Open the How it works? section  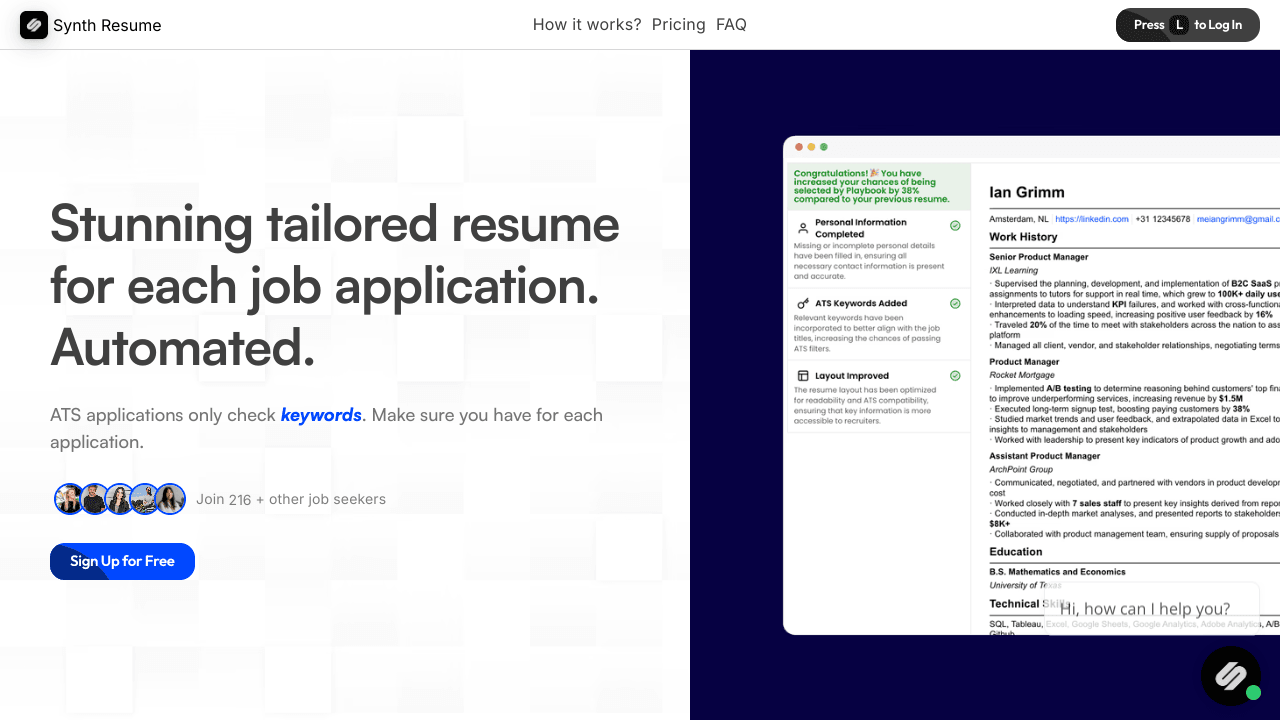(587, 25)
